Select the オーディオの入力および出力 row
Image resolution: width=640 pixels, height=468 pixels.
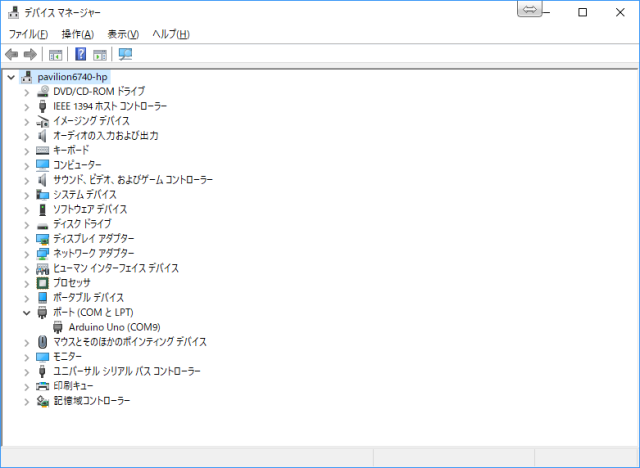(106, 135)
